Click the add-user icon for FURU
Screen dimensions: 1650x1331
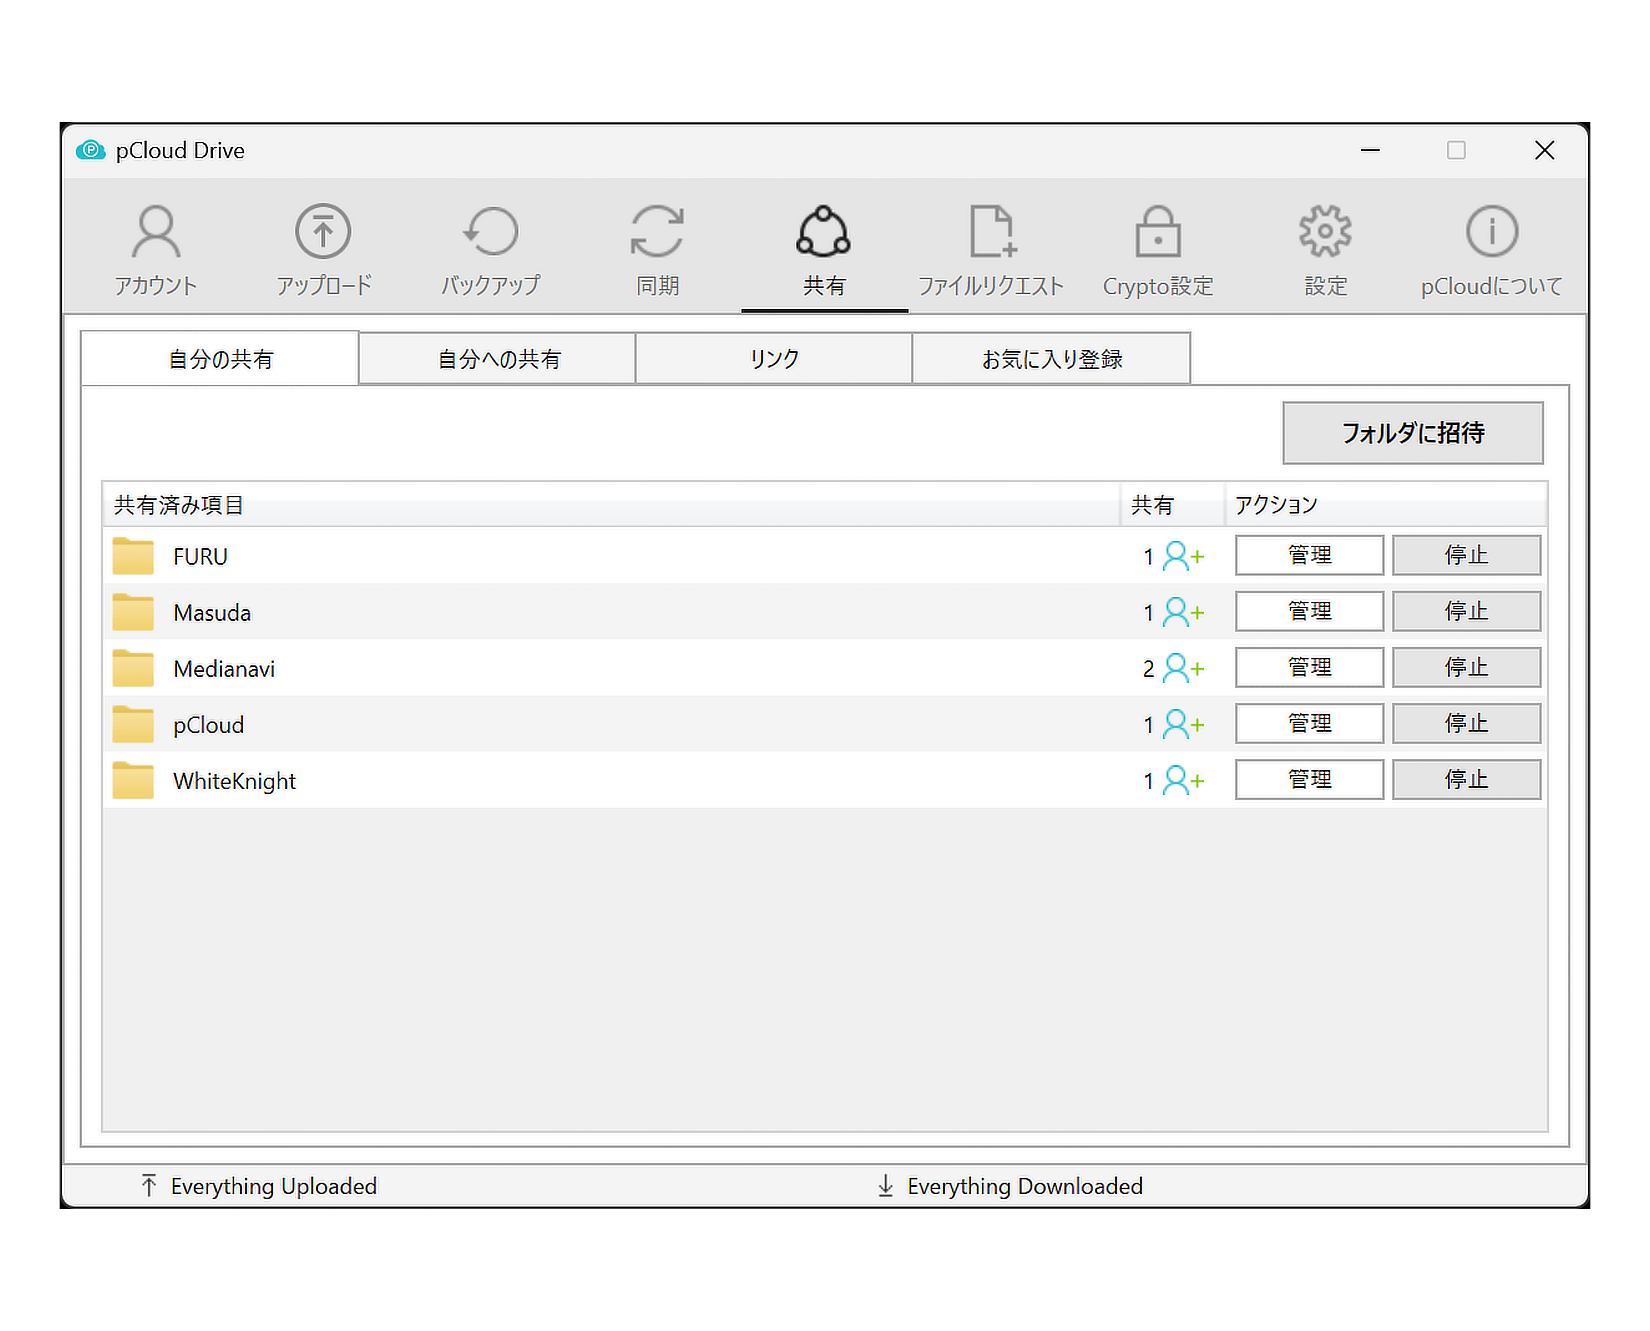pos(1183,556)
